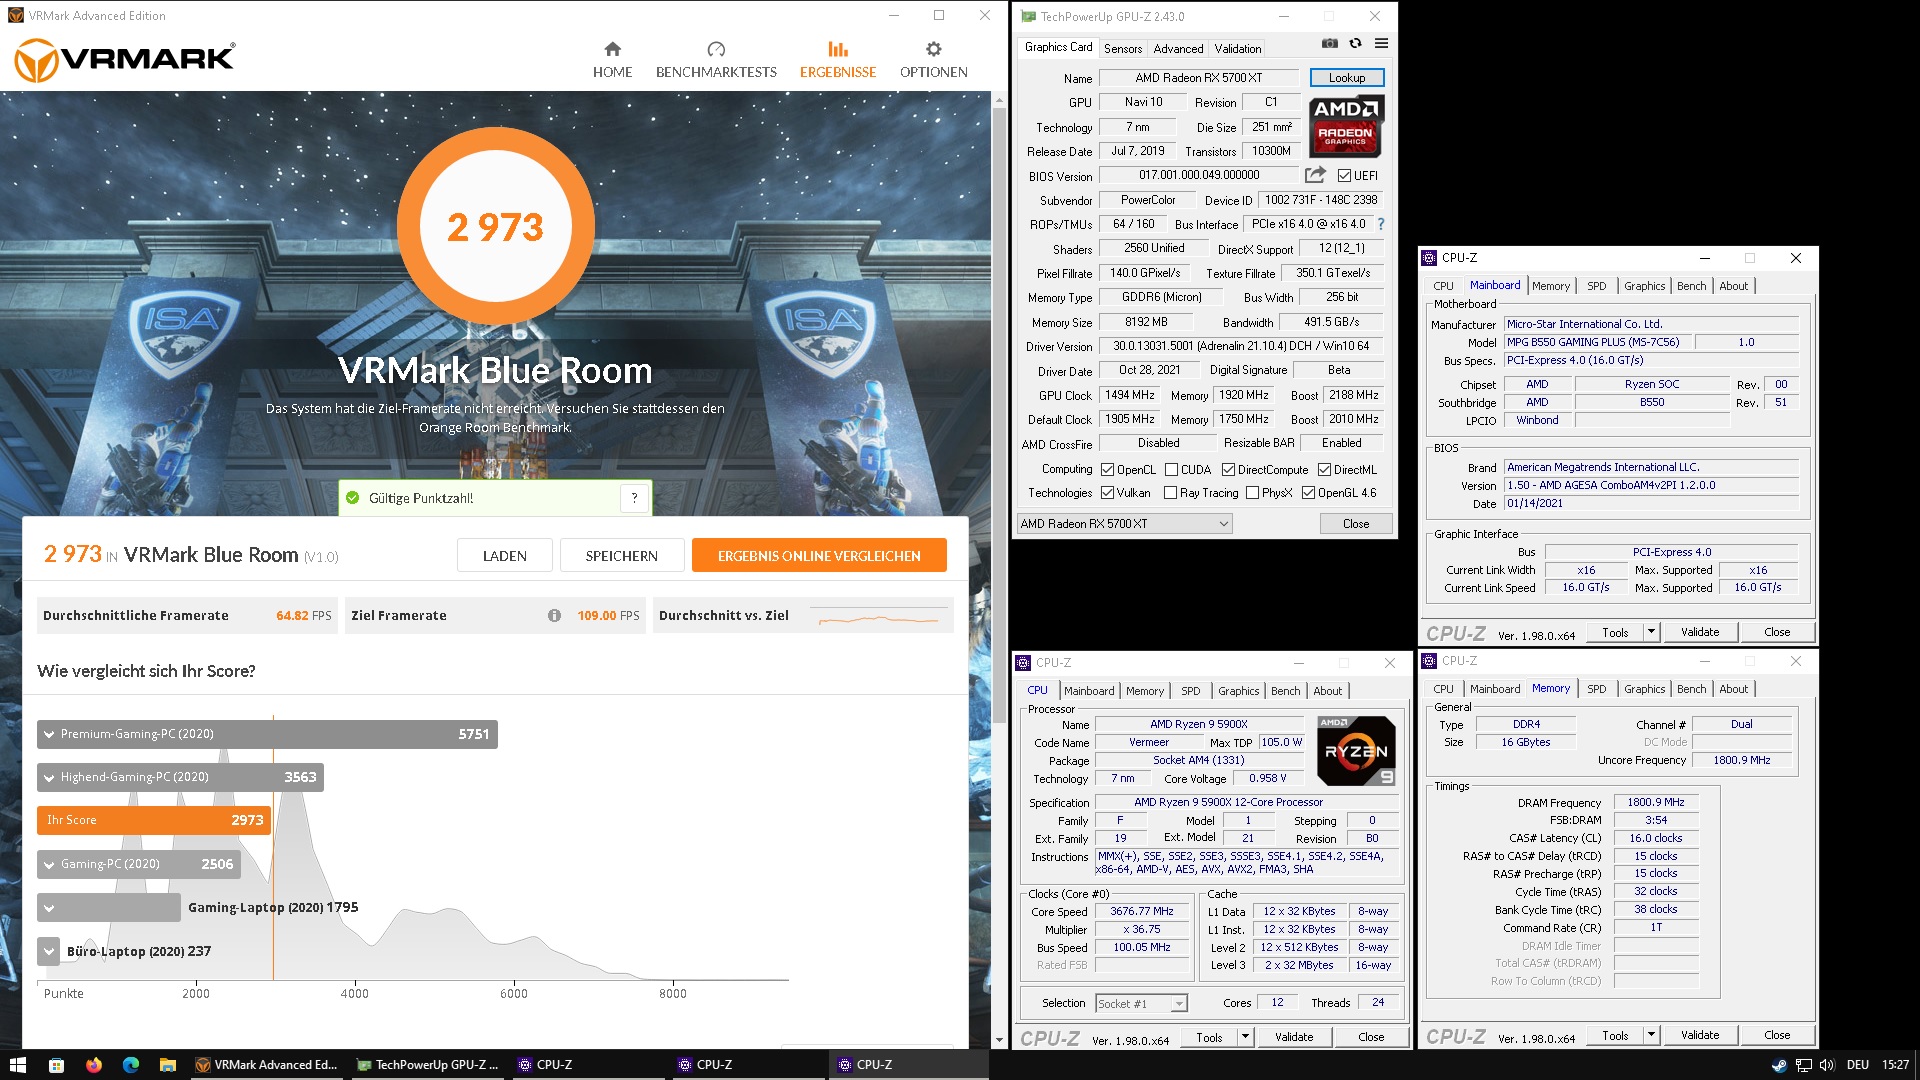This screenshot has width=1920, height=1080.
Task: Click the SPEICHERN button
Action: [x=621, y=556]
